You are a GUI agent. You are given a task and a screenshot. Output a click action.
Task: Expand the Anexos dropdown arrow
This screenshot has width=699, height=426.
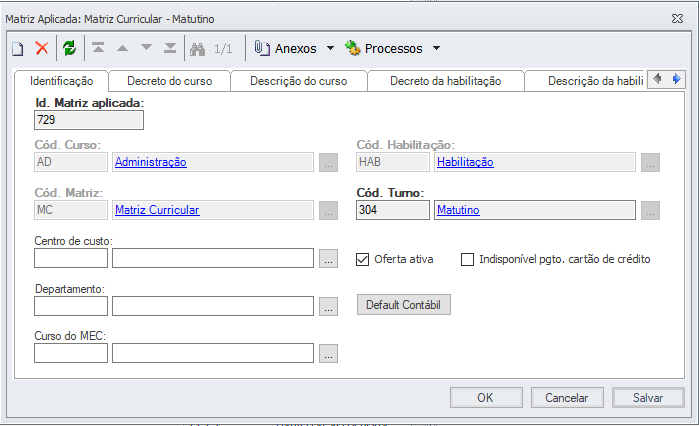click(331, 48)
